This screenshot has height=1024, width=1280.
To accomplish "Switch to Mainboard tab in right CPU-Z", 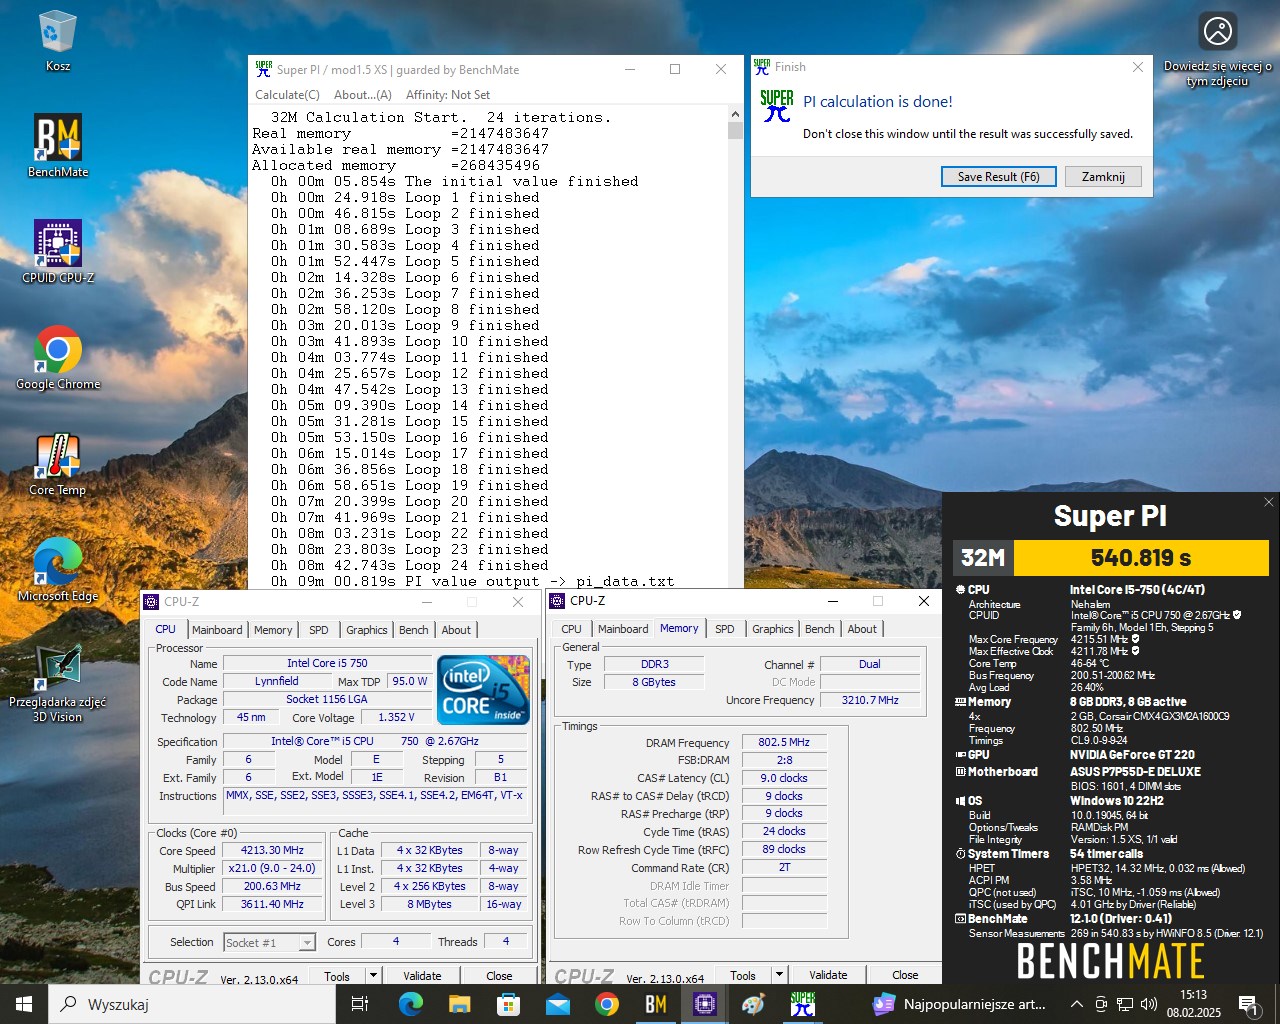I will 623,629.
